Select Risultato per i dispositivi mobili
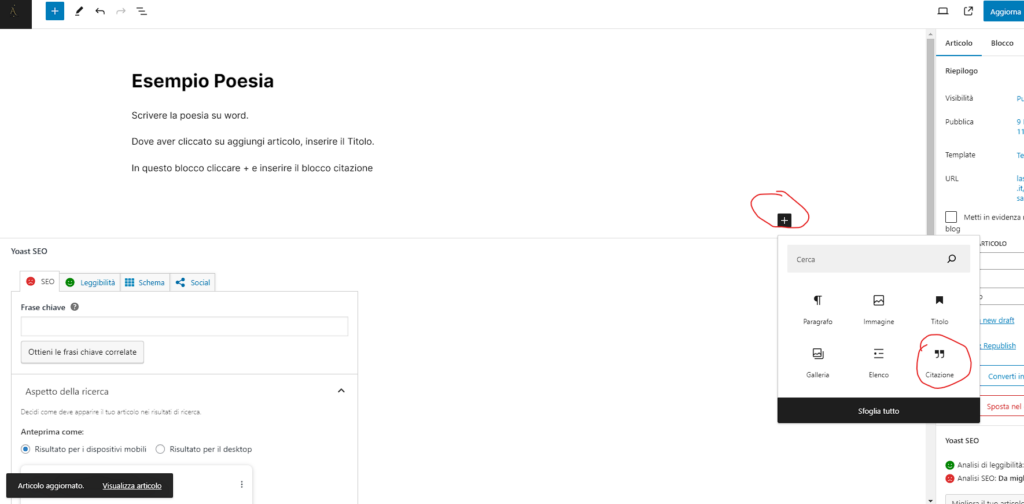Viewport: 1024px width, 504px height. click(x=26, y=449)
